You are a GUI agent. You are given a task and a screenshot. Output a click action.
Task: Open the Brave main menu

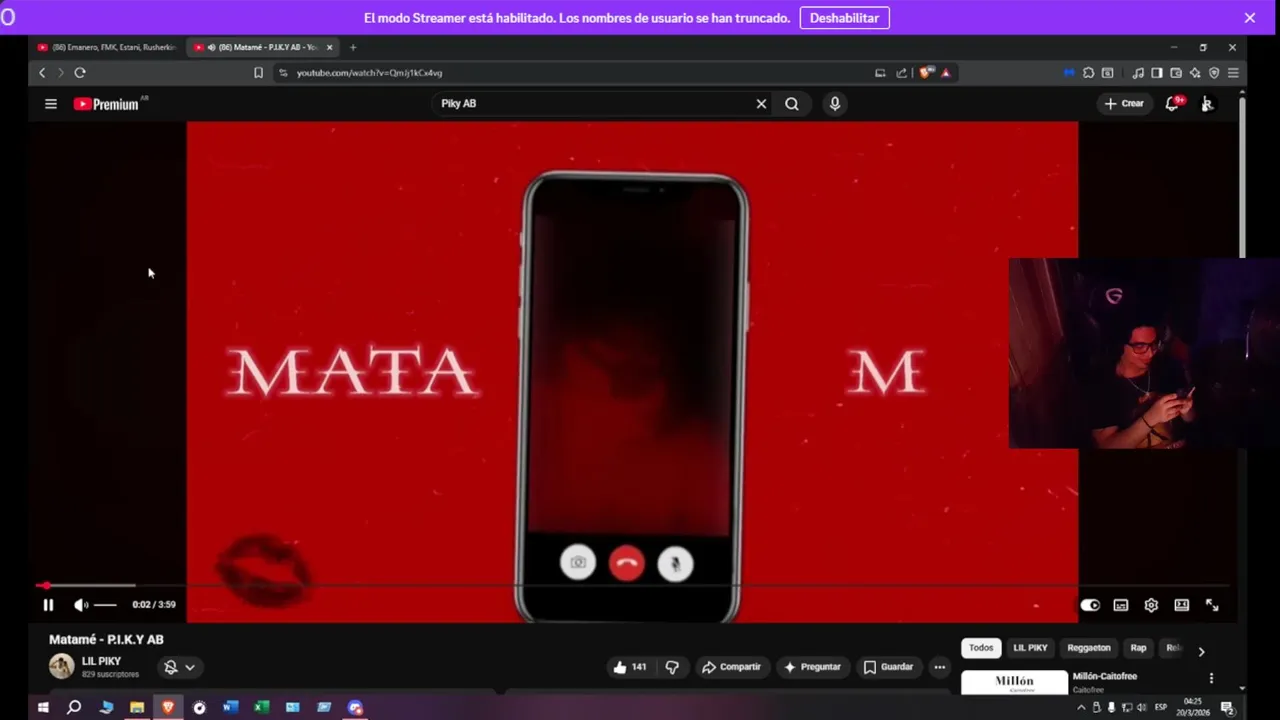click(x=1233, y=73)
